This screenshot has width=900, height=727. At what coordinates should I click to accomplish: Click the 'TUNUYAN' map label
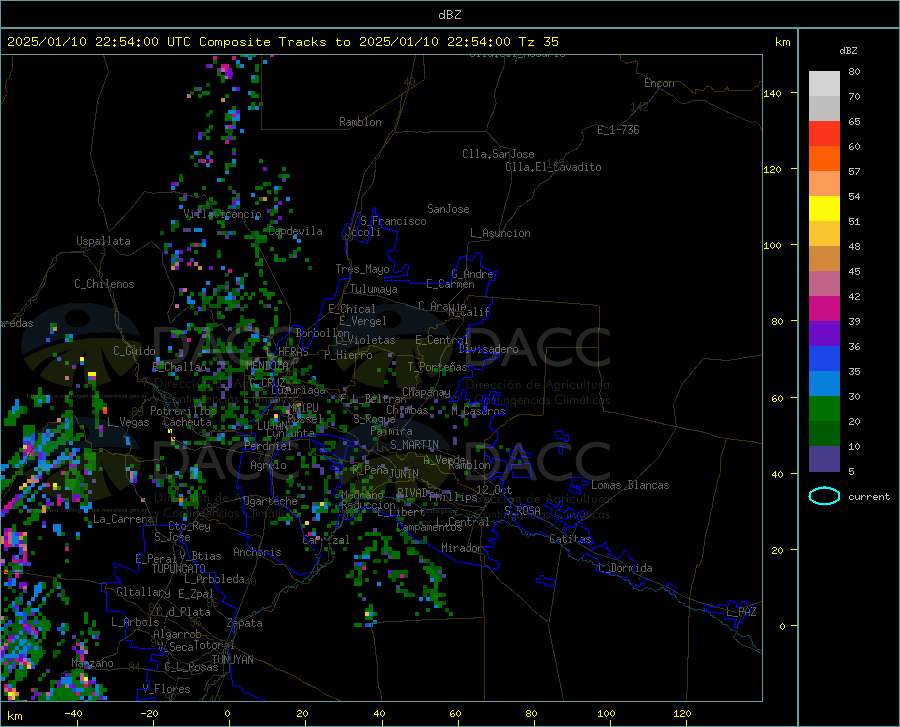232,659
